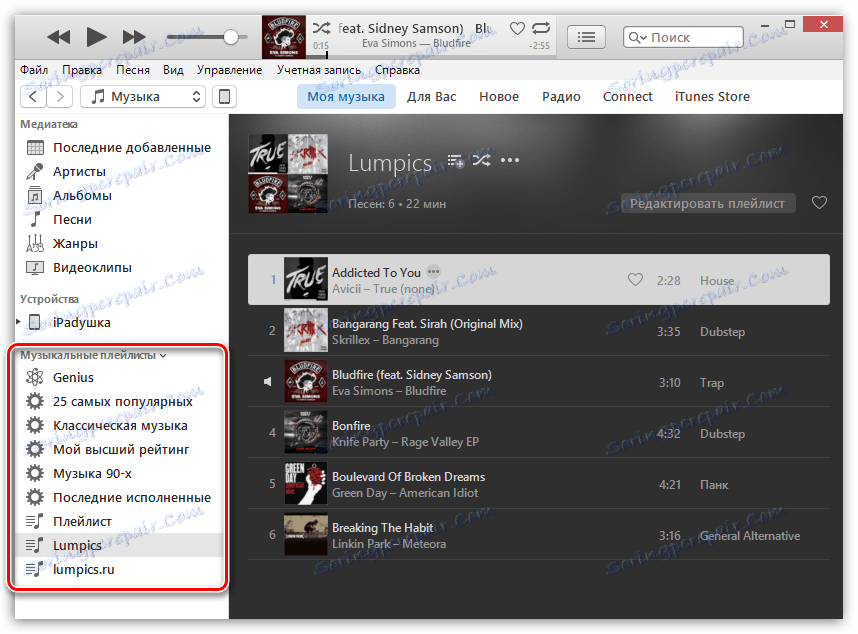Open the Up Next list button

tap(586, 37)
